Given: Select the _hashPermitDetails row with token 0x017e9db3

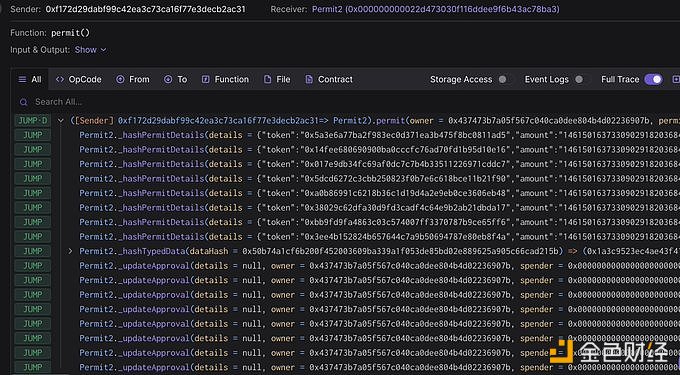Looking at the screenshot, I should [x=379, y=164].
